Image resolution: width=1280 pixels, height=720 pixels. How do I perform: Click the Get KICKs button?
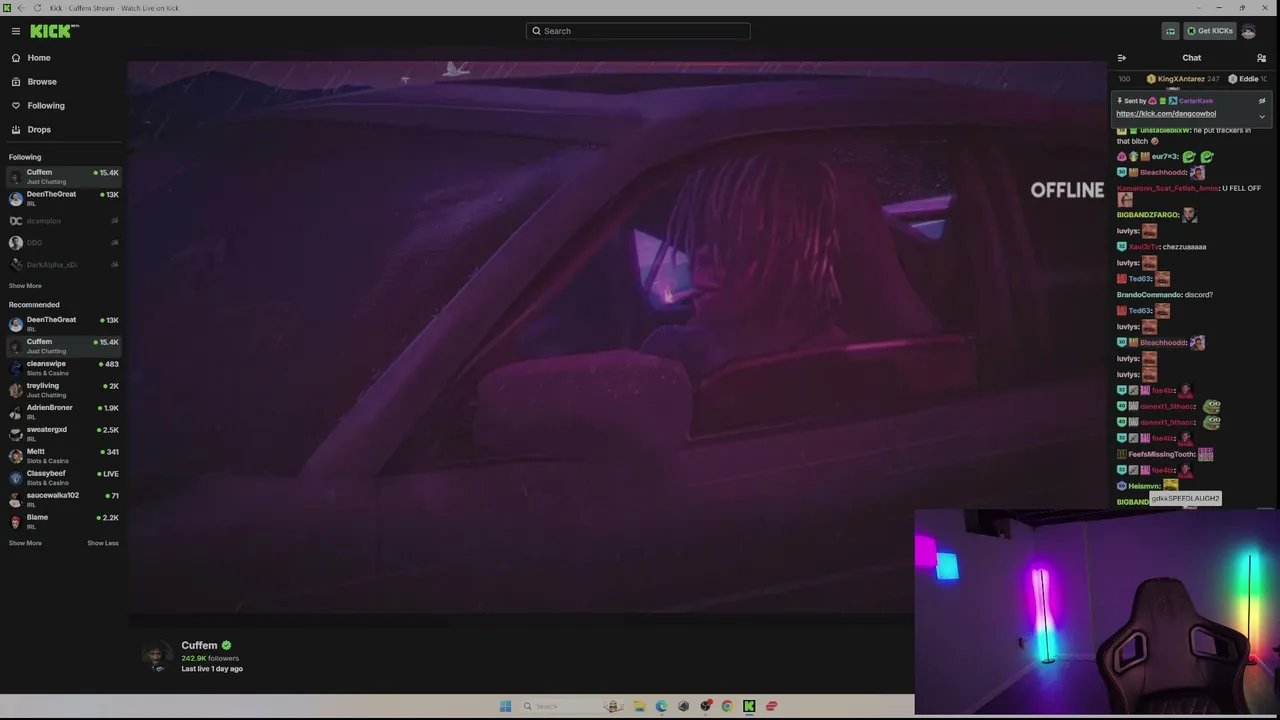tap(1210, 31)
